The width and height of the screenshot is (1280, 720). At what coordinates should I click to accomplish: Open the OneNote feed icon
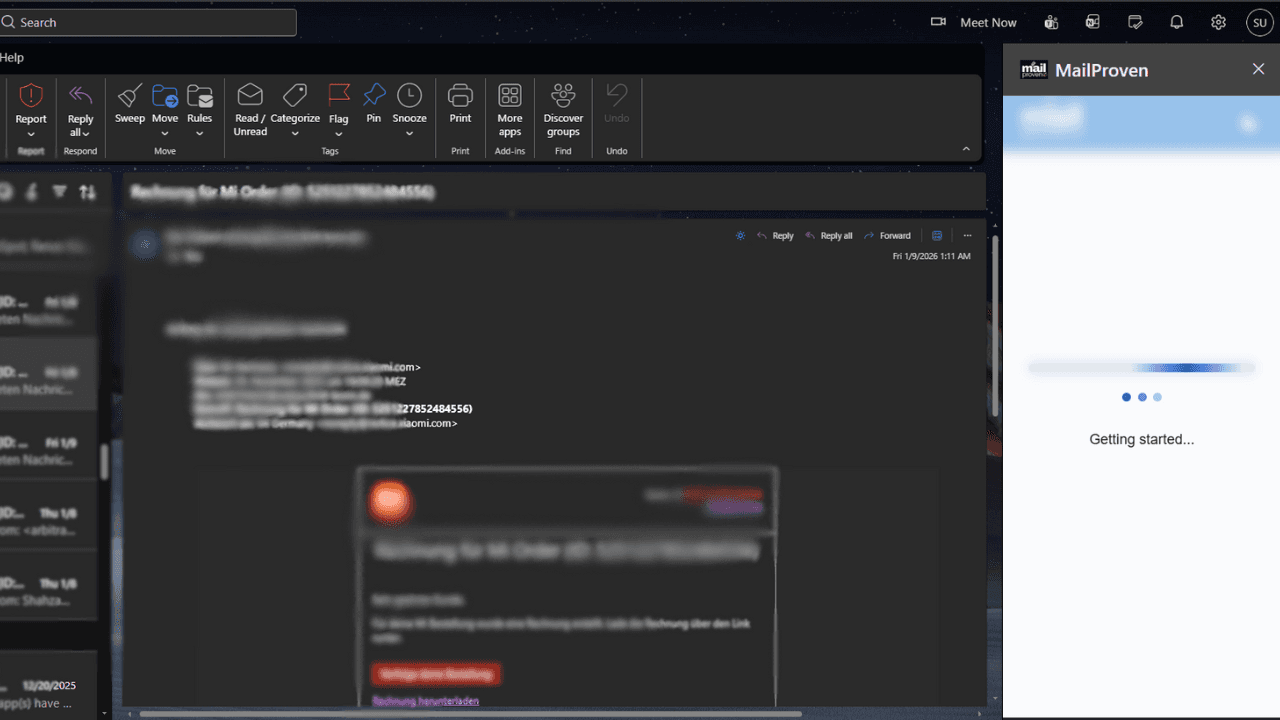point(1093,22)
